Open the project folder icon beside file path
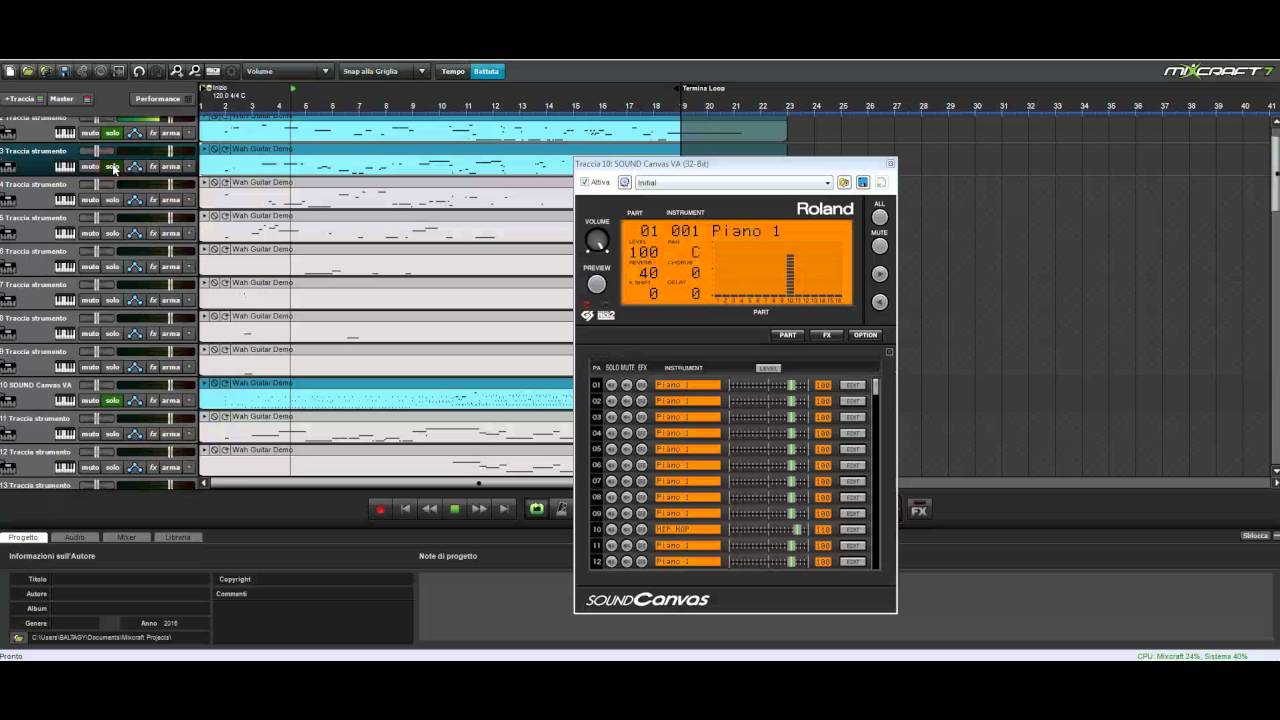 pyautogui.click(x=18, y=637)
